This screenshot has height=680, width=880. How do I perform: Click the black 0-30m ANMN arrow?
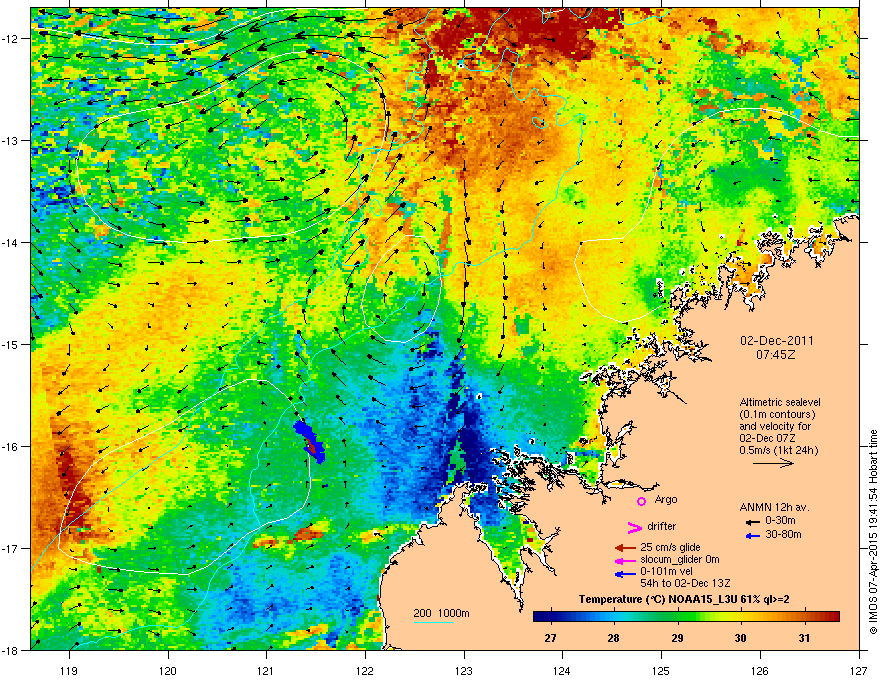[753, 522]
